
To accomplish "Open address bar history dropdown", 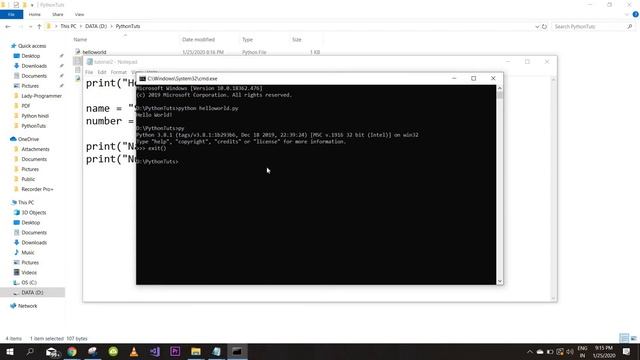I will [537, 26].
